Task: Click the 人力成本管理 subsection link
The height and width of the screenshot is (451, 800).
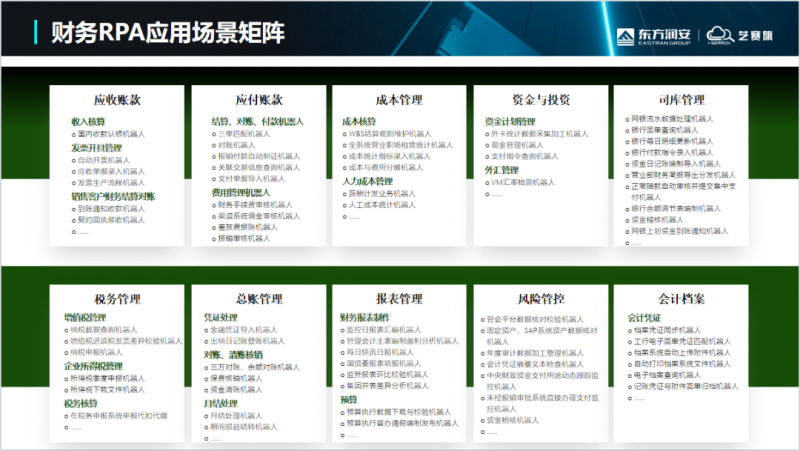Action: (370, 182)
